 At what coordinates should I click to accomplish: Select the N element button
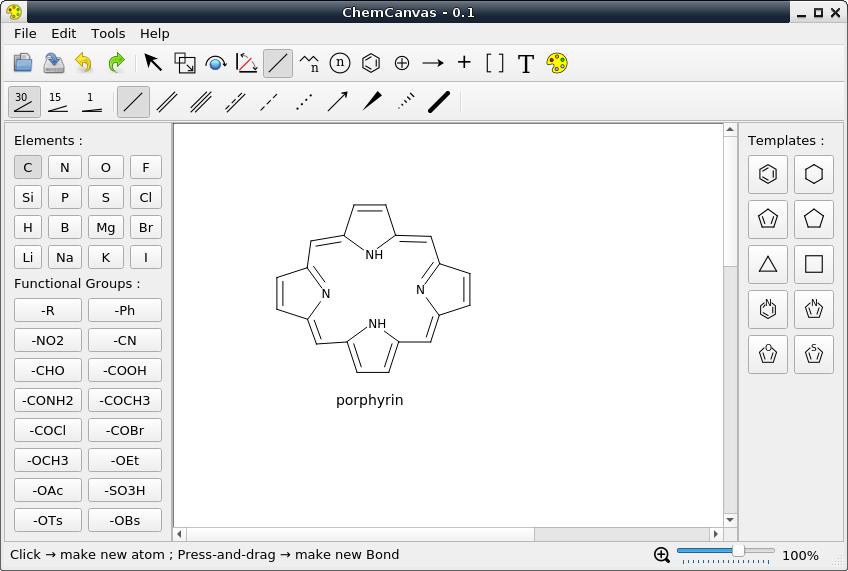[65, 168]
